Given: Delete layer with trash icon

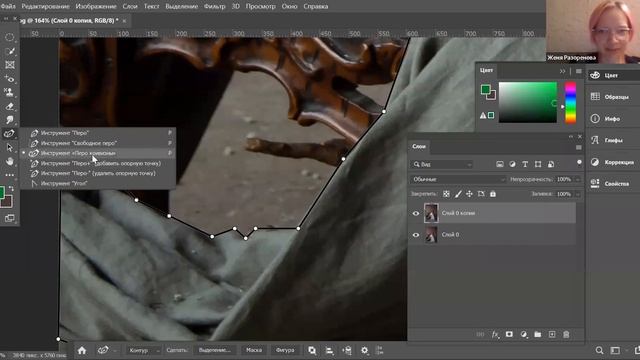Looking at the screenshot, I should click(566, 334).
